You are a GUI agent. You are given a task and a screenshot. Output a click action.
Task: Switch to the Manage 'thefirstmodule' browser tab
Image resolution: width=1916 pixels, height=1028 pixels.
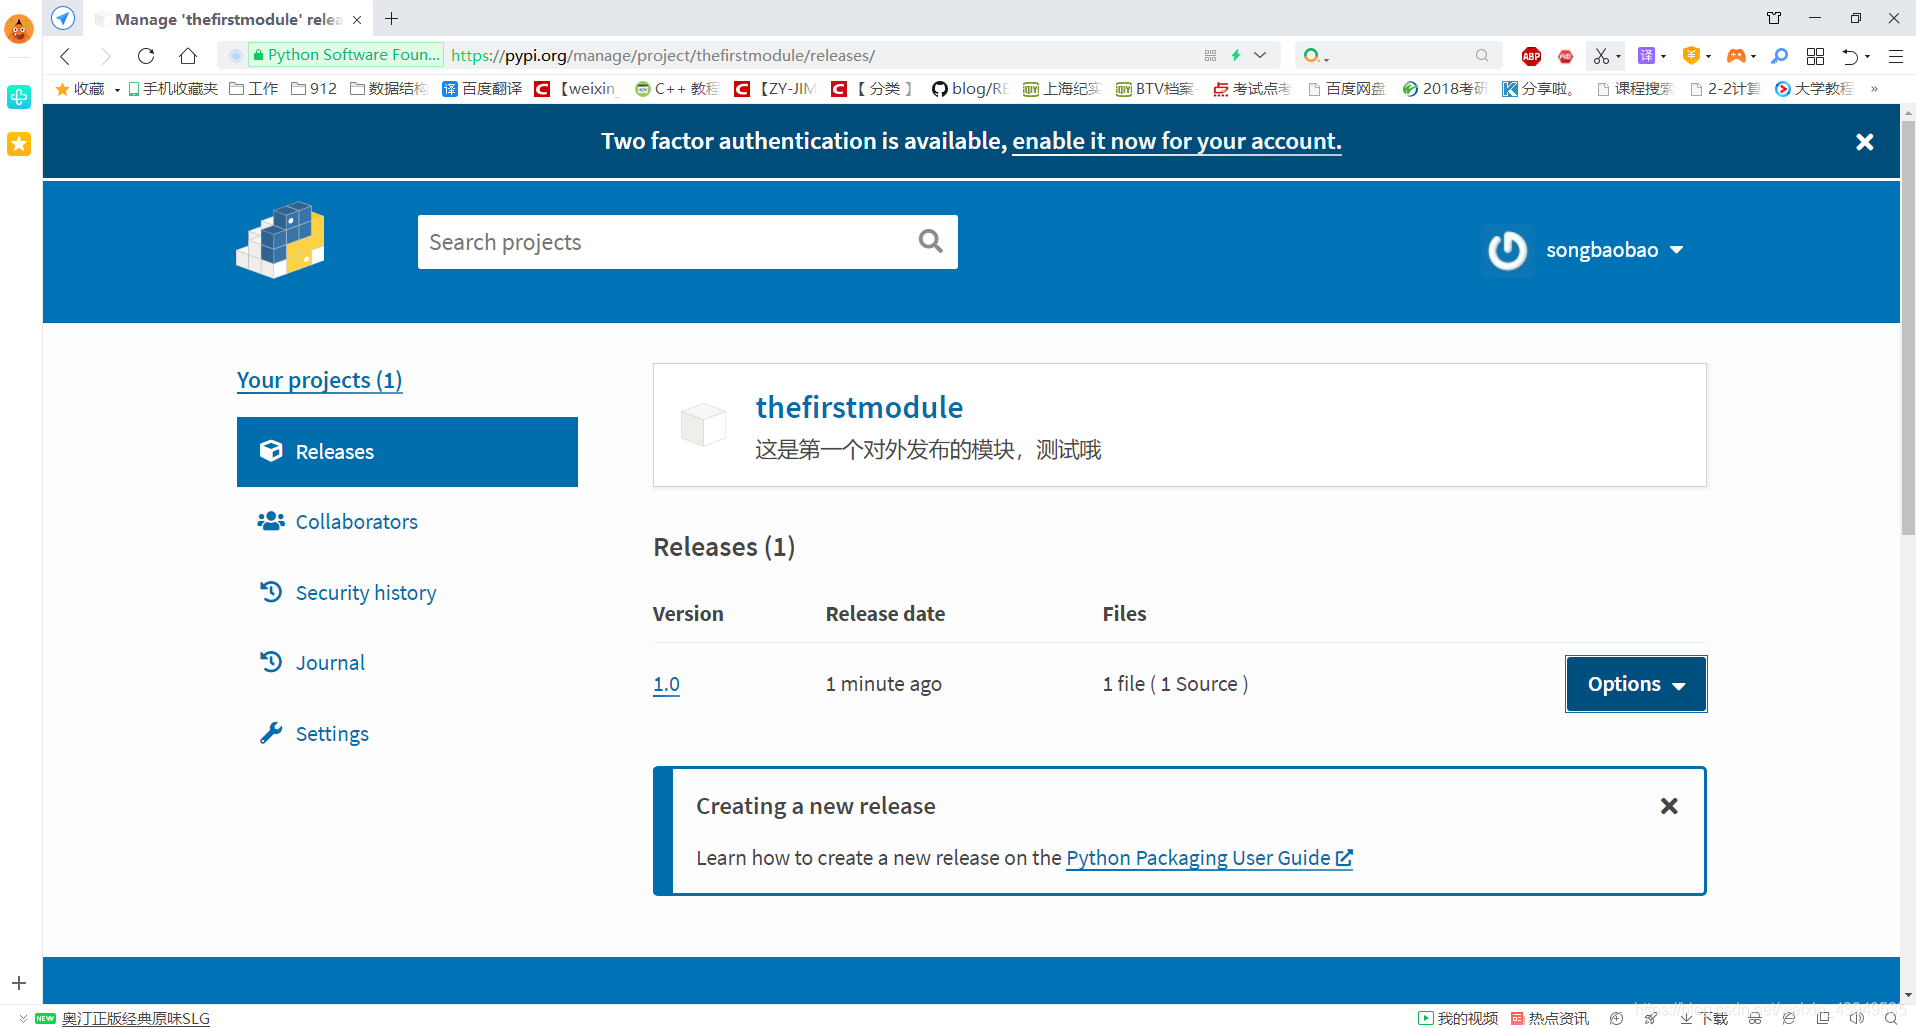point(228,19)
